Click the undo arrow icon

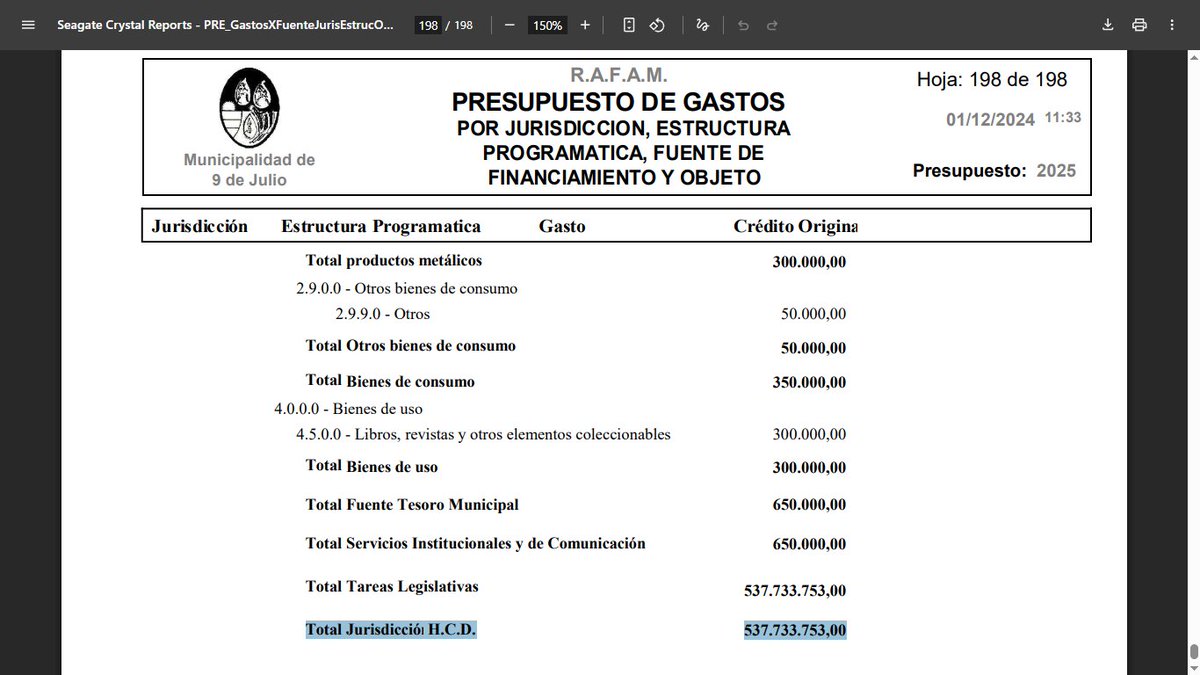(x=743, y=25)
